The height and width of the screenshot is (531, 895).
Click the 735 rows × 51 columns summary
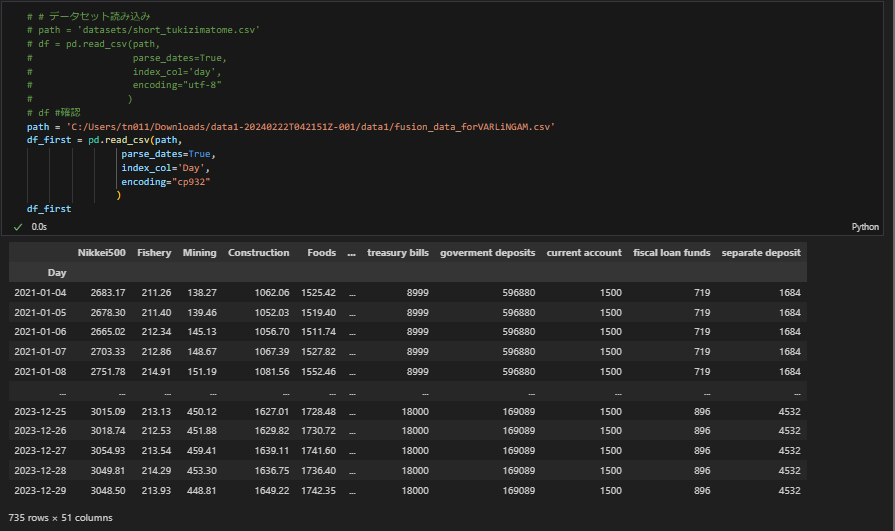(x=60, y=518)
